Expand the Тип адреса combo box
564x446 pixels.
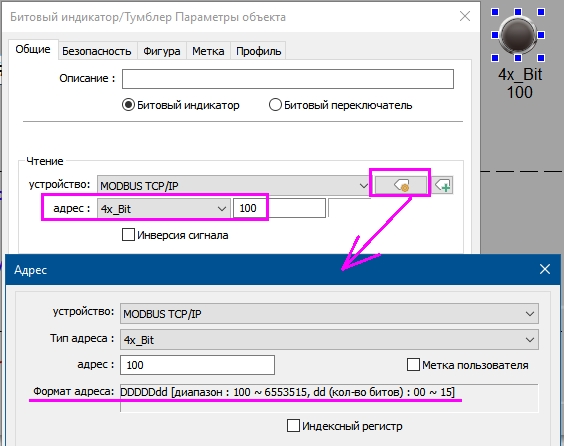coord(329,340)
